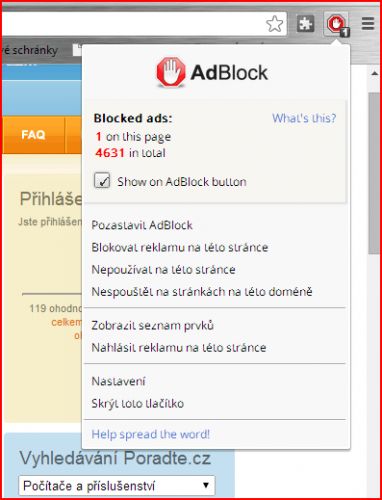Viewport: 382px width, 500px height.
Task: Select Nepoužívat na této stránce
Action: 164,270
